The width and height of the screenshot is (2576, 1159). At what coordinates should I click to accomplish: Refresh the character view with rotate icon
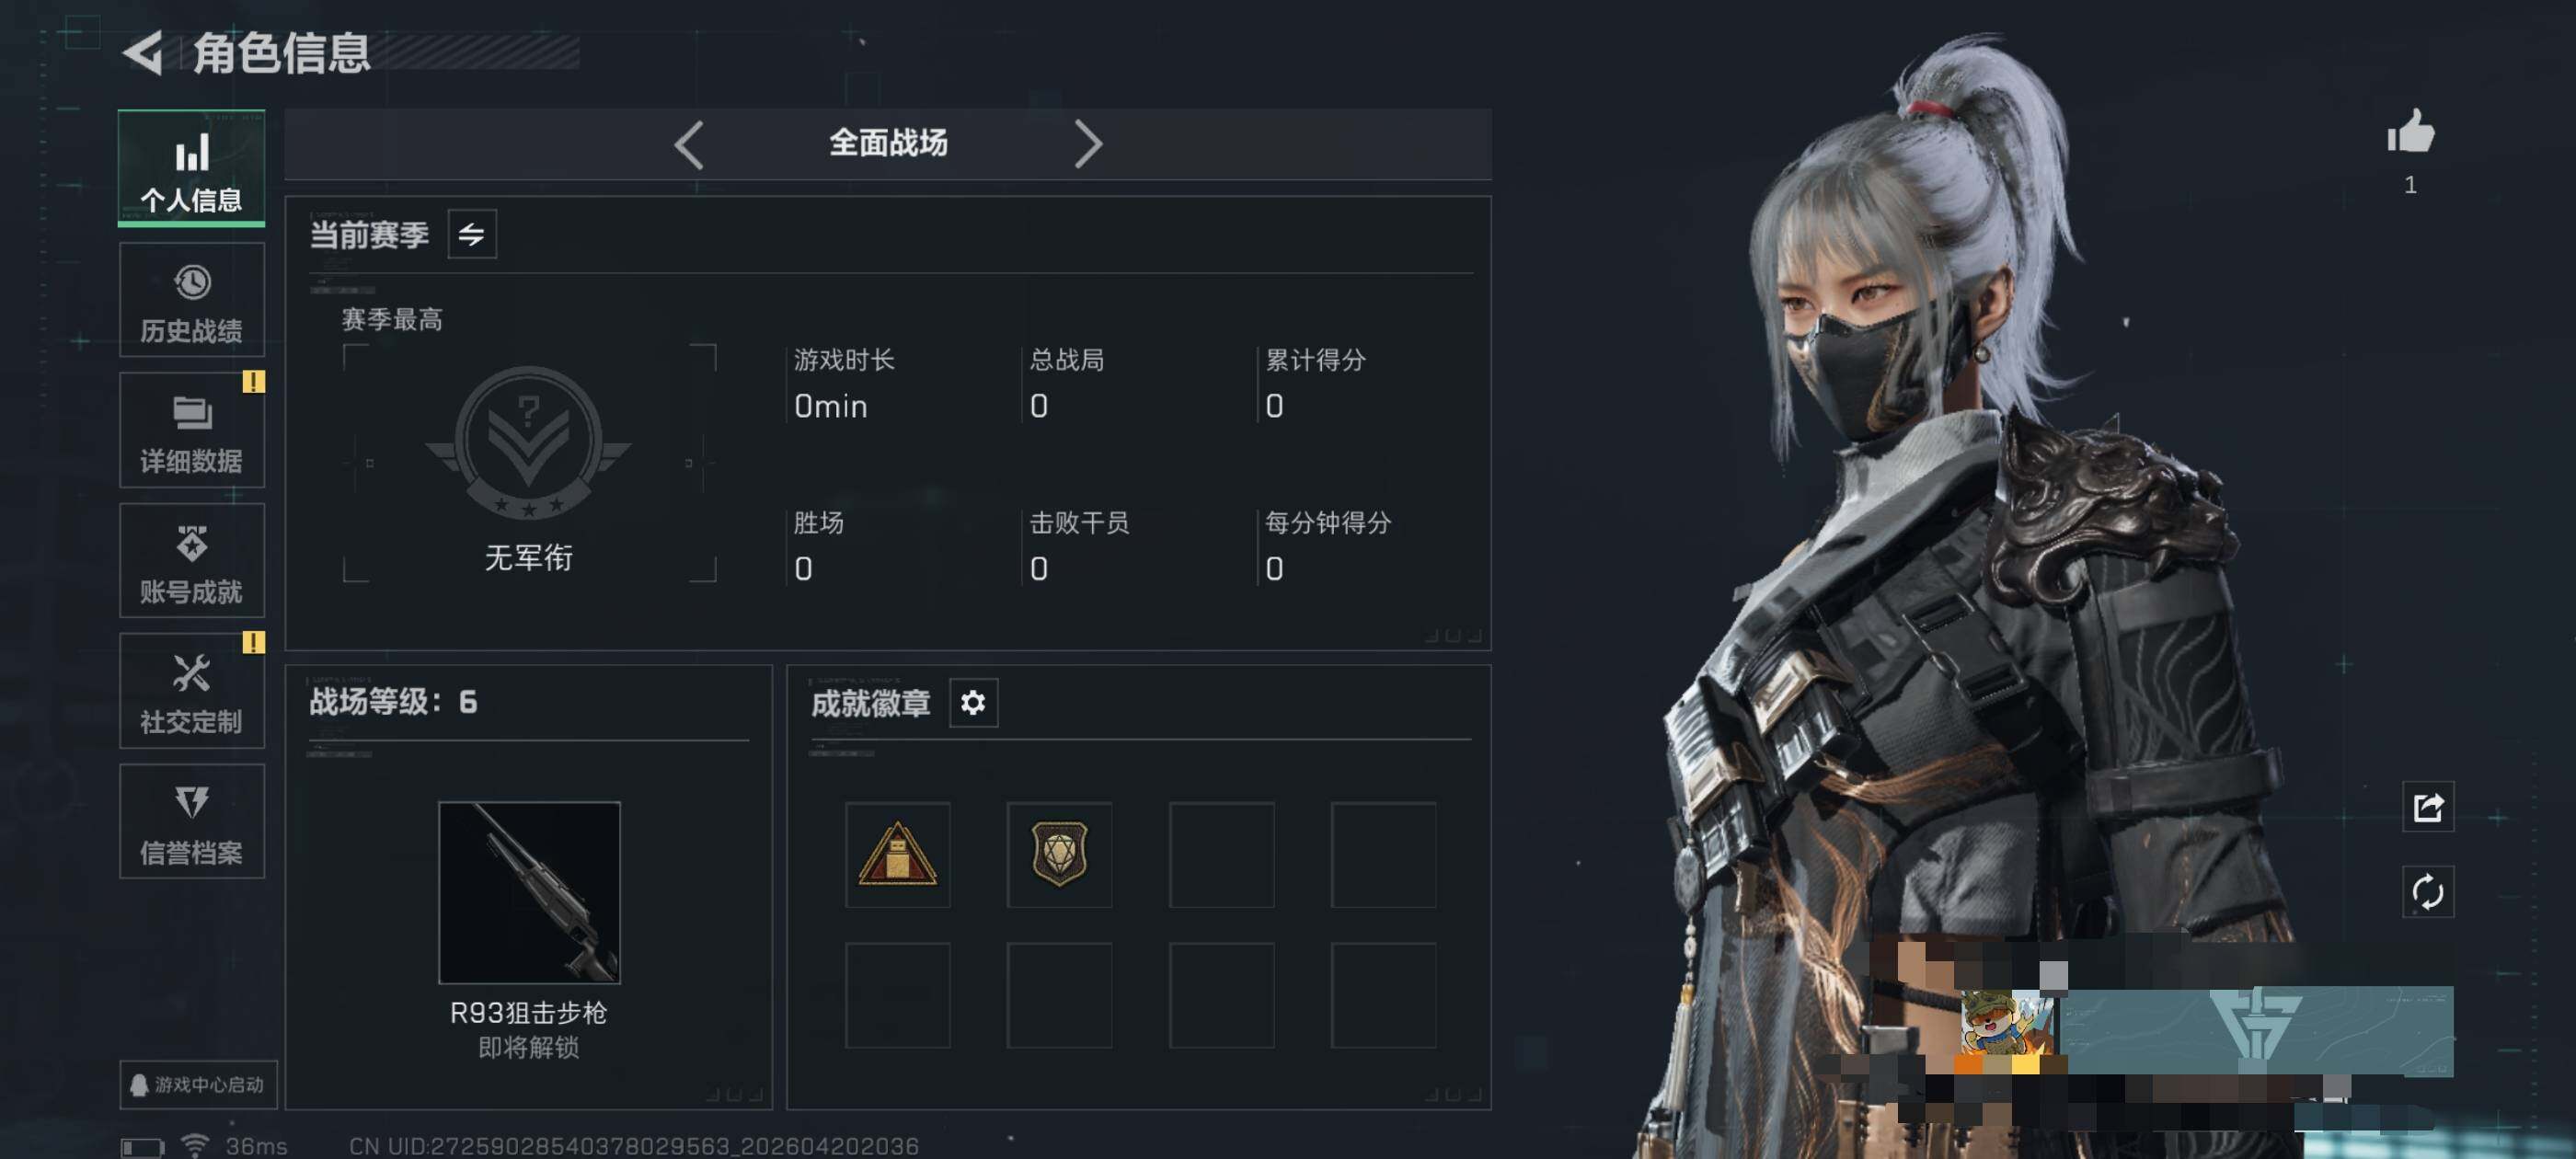(x=2428, y=892)
